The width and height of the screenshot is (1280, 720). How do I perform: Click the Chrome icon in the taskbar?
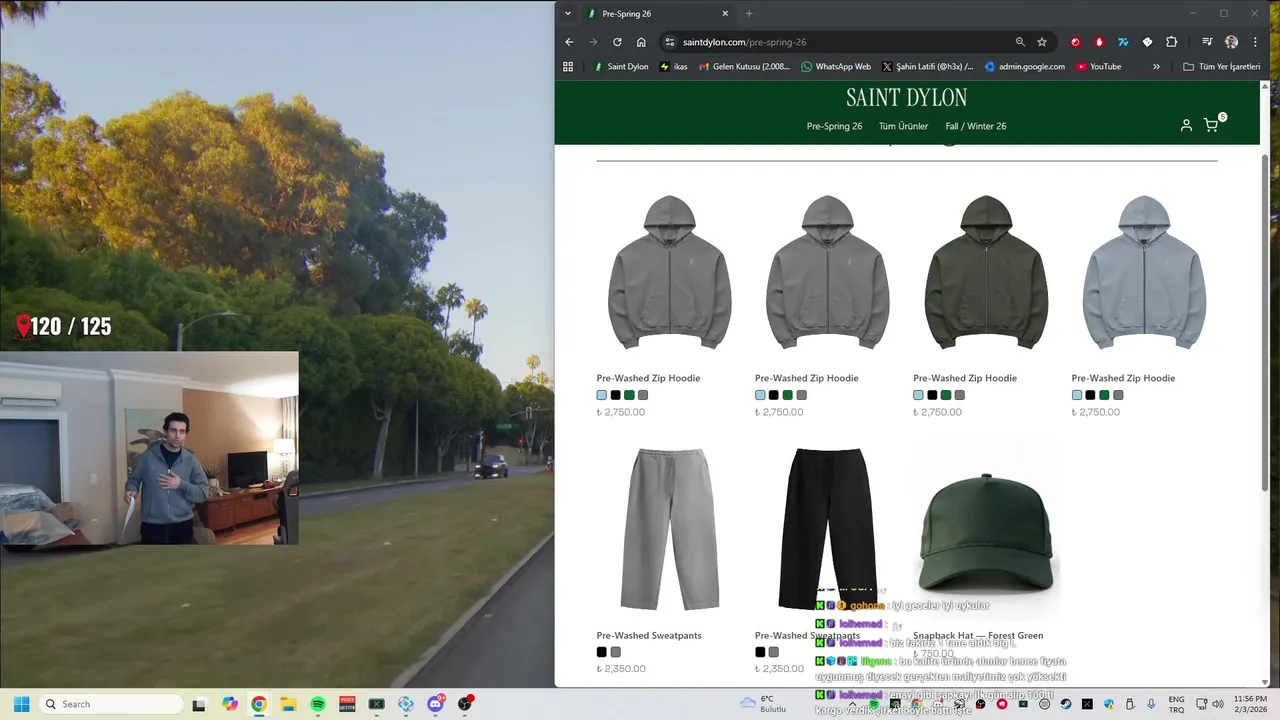tap(259, 704)
